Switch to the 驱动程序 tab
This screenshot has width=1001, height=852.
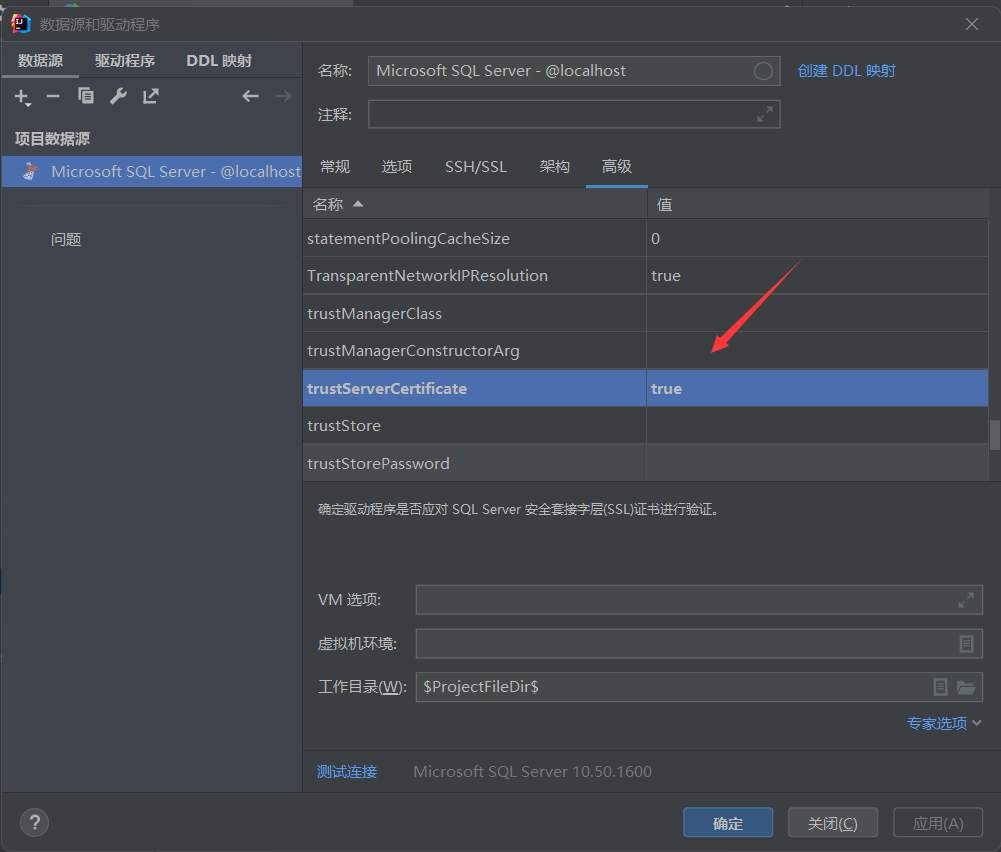point(125,61)
